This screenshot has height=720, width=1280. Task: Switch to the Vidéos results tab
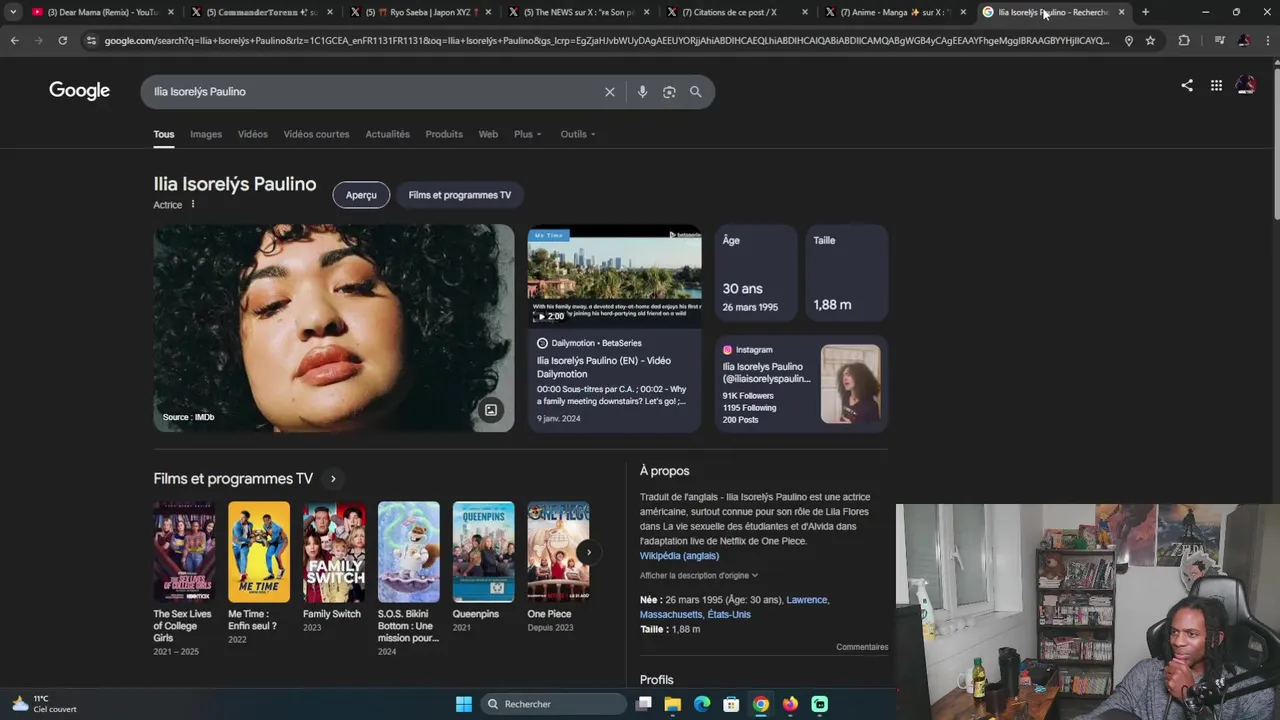click(x=252, y=134)
